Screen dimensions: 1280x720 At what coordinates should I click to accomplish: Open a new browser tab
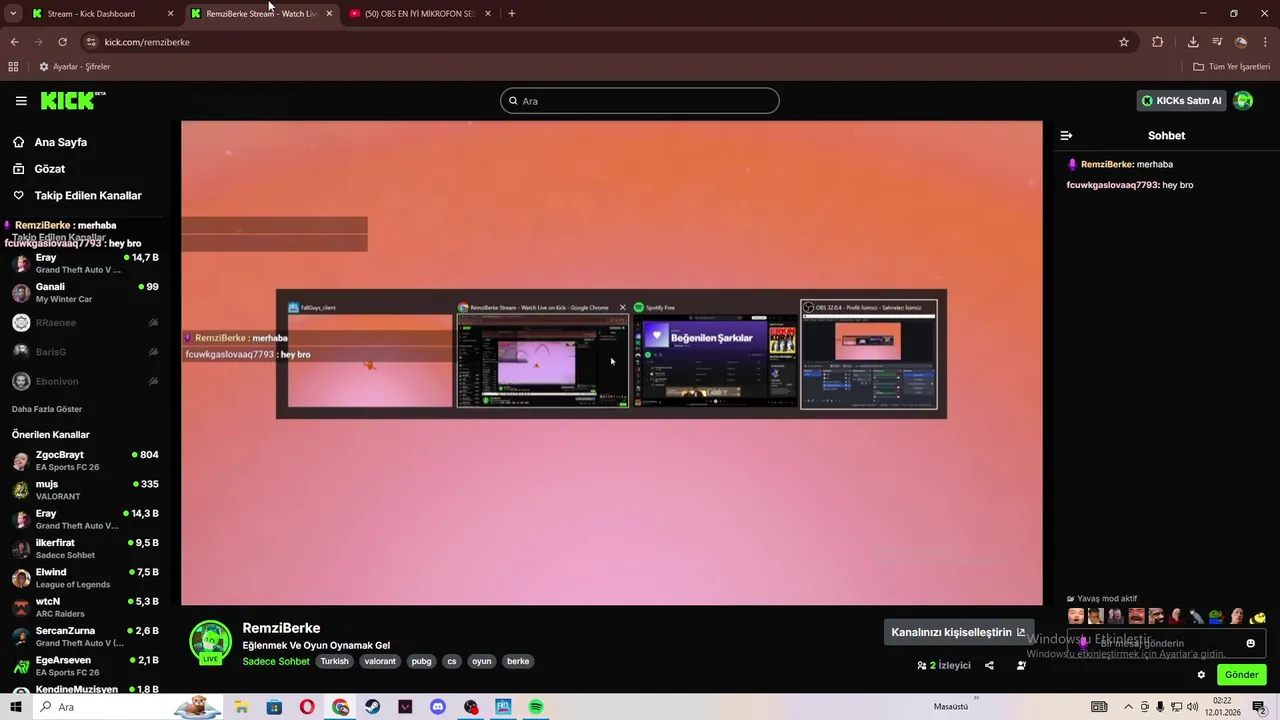pyautogui.click(x=512, y=14)
